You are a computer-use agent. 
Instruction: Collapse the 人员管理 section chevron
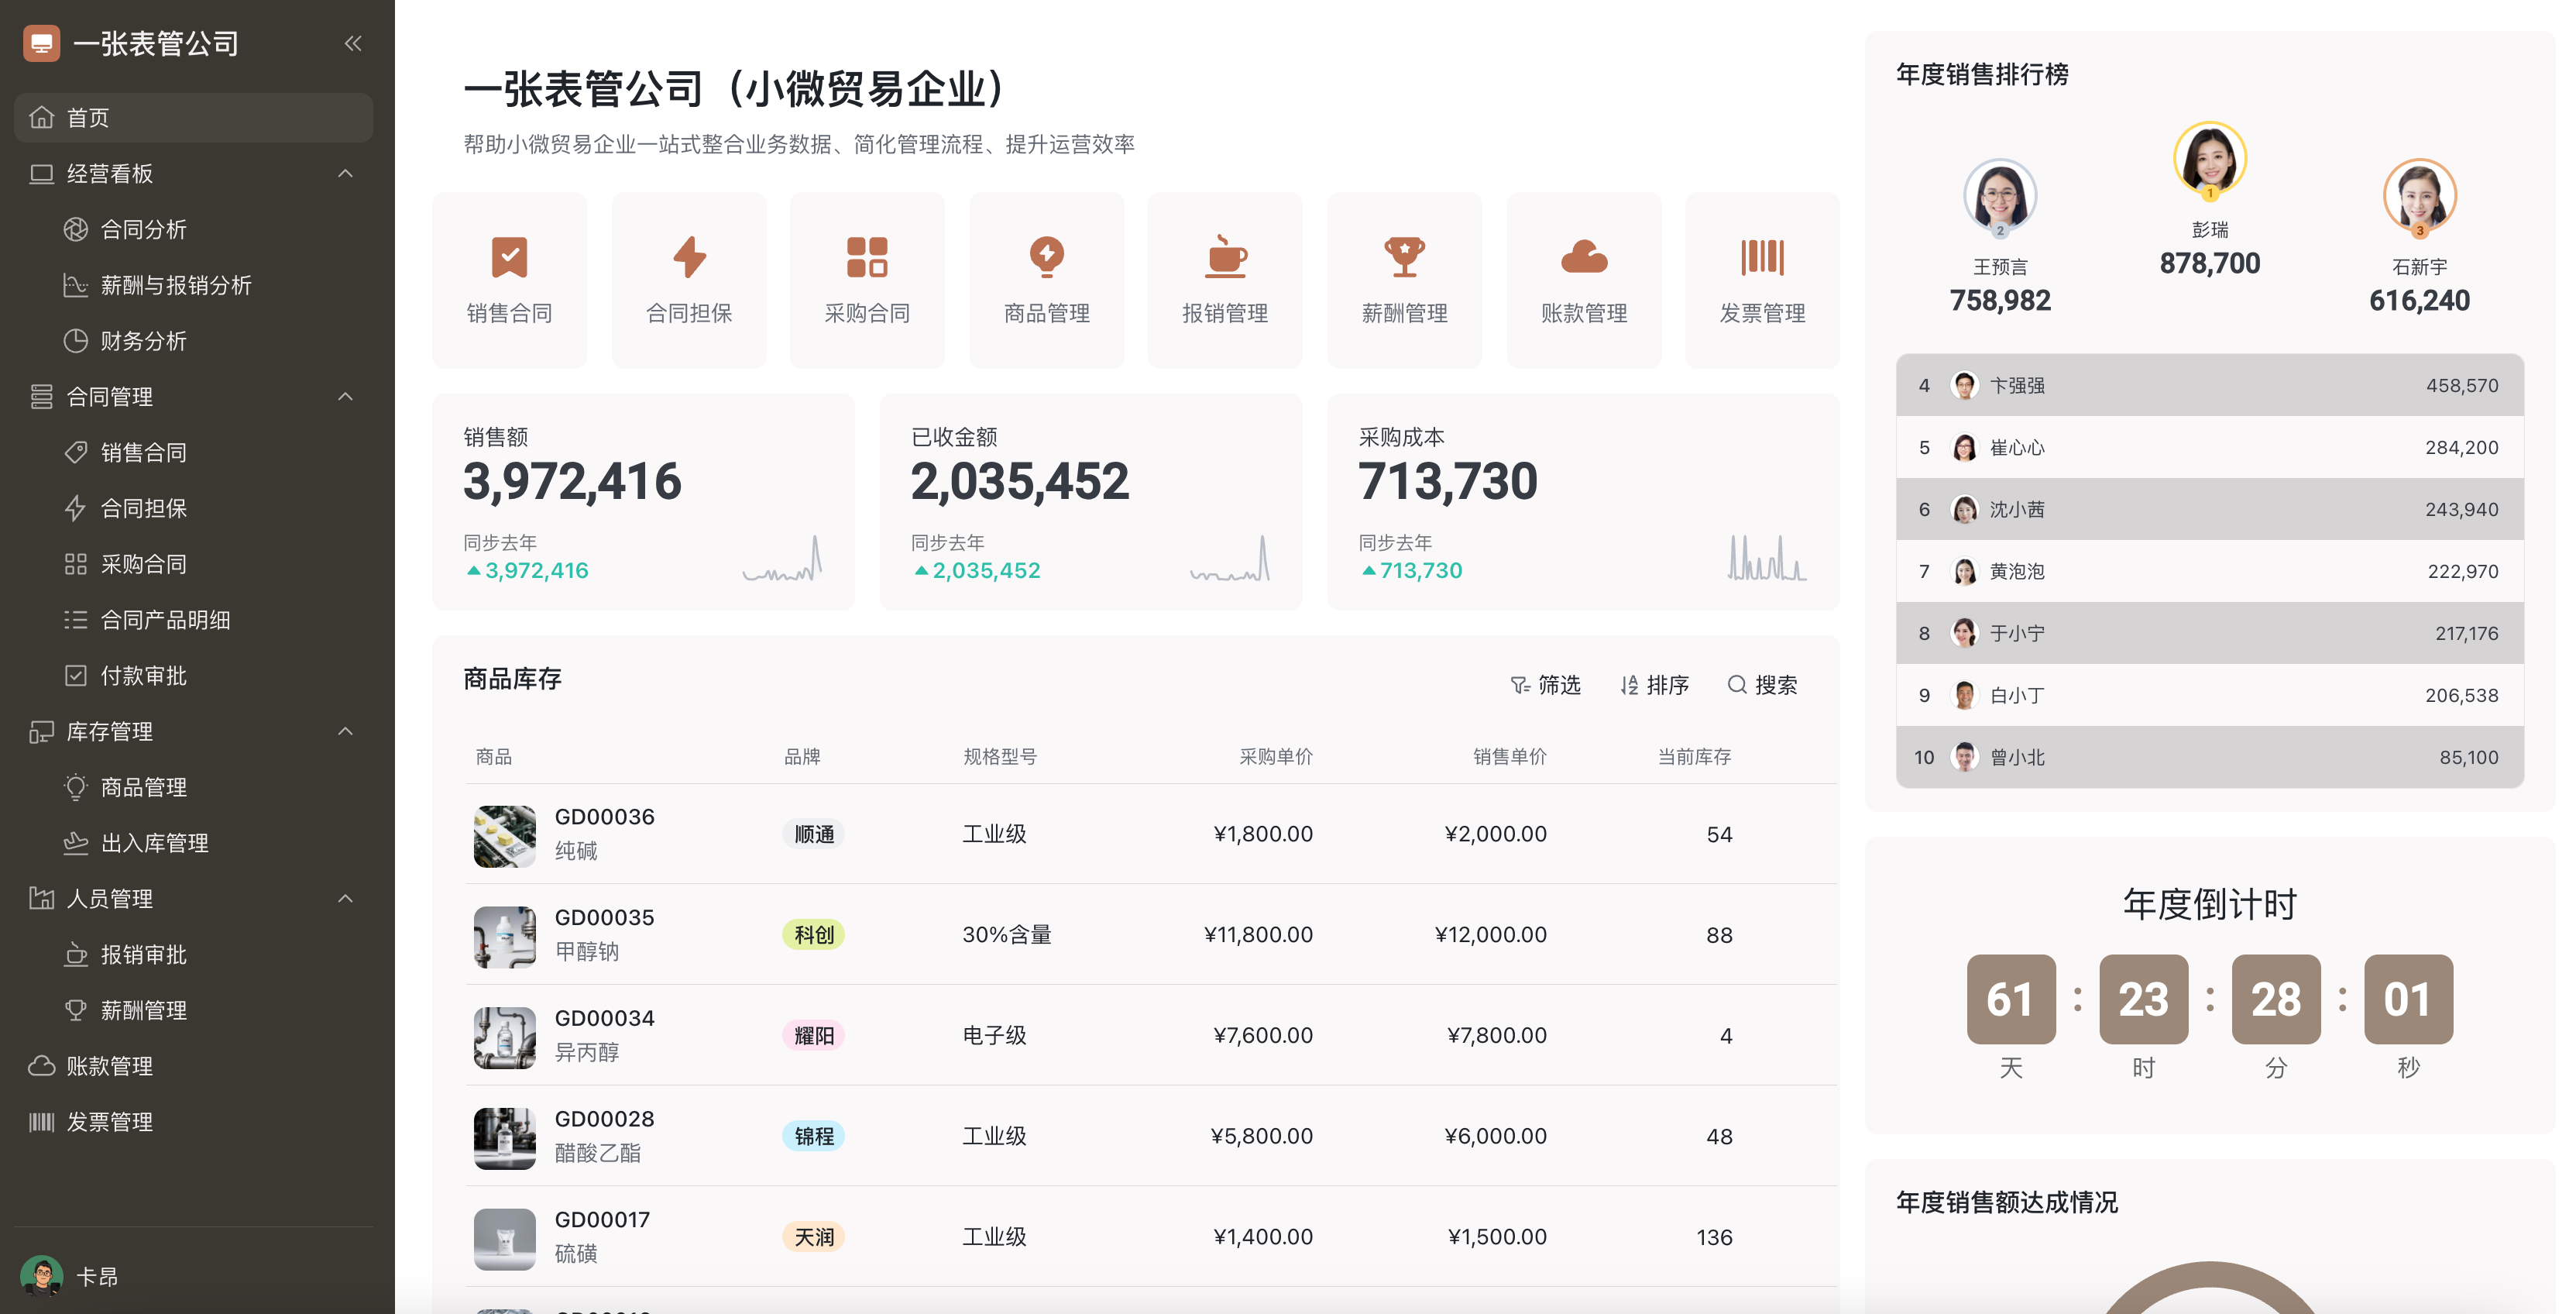coord(345,899)
